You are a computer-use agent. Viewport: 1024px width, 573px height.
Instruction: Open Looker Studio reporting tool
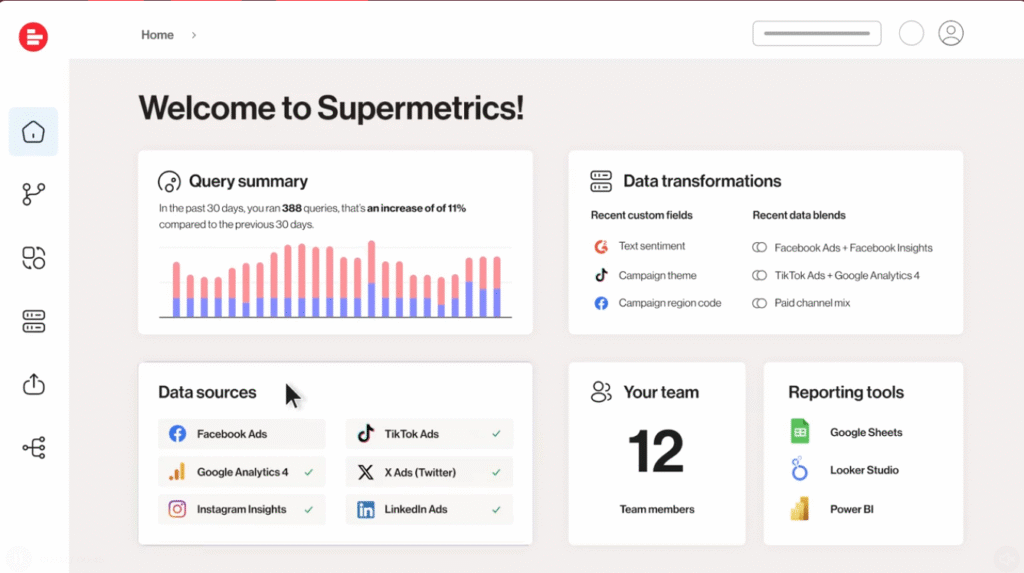tap(864, 470)
